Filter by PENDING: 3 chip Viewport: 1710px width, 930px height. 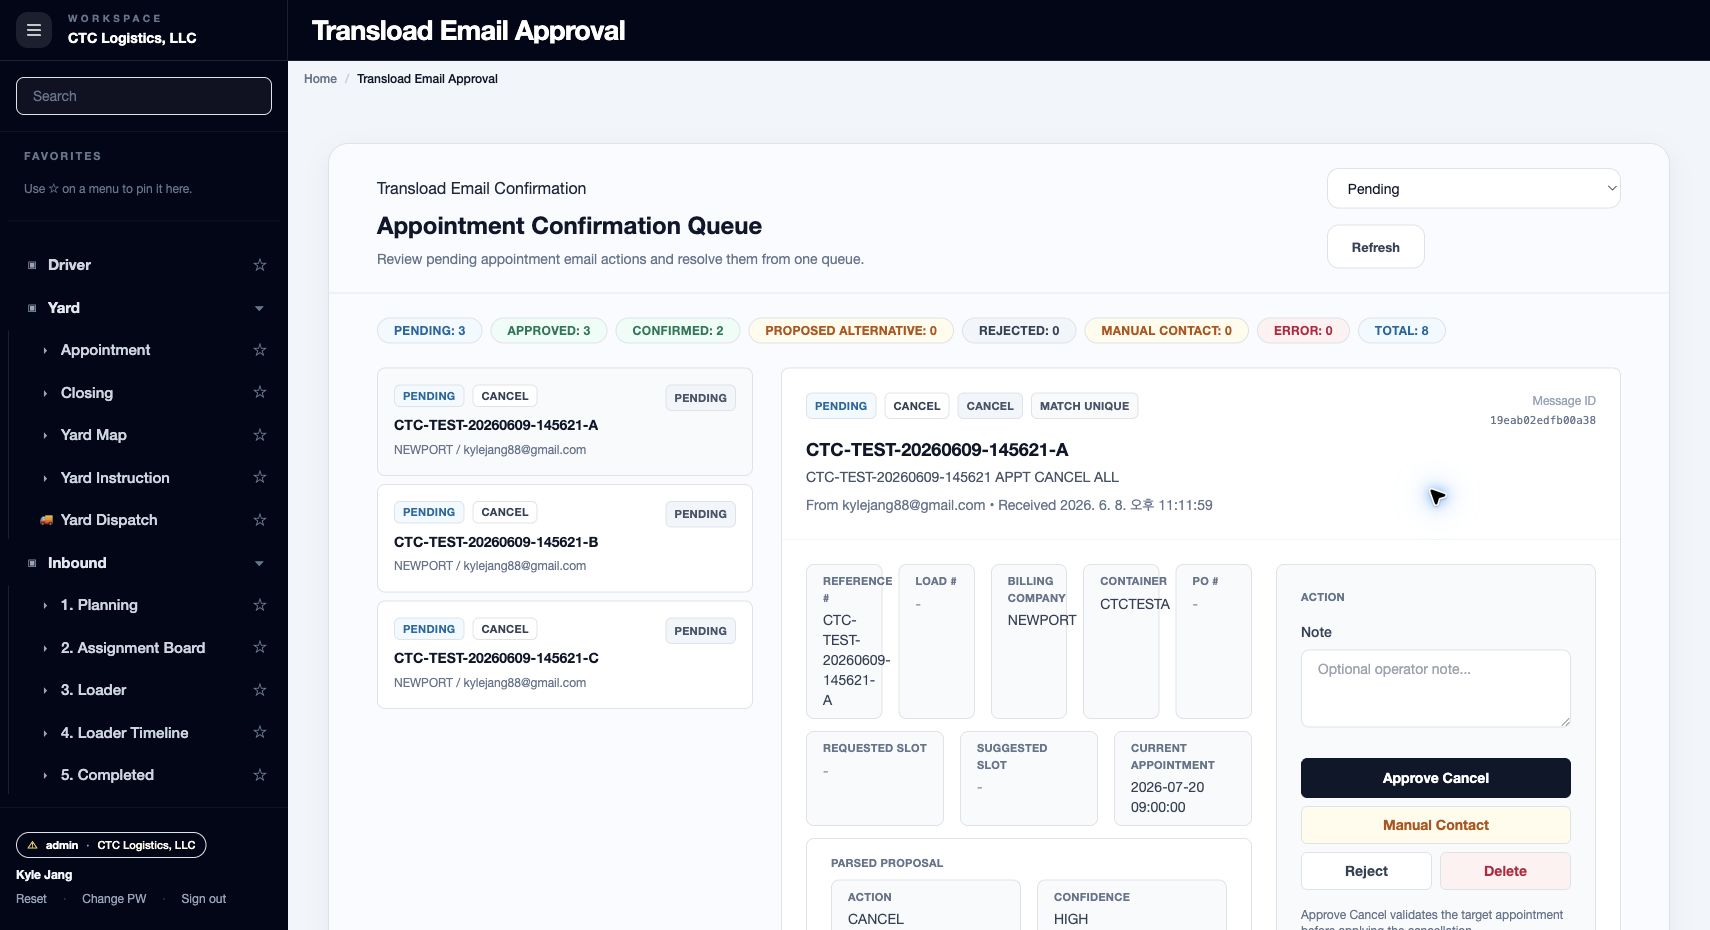[429, 330]
